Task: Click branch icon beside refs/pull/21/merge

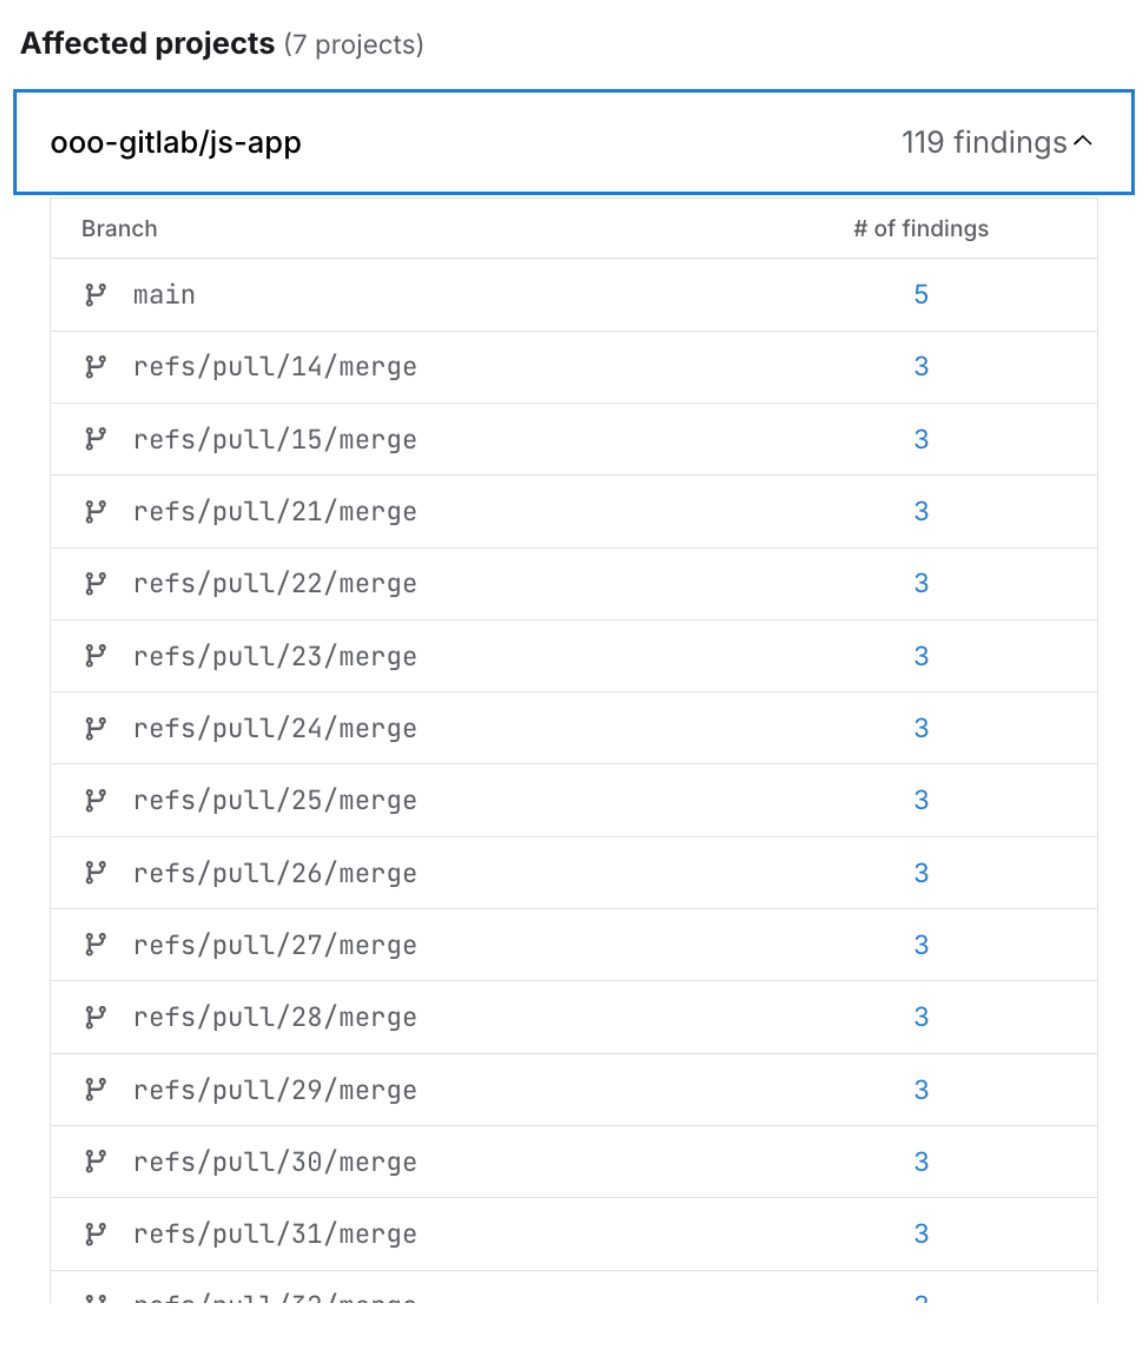Action: (96, 512)
